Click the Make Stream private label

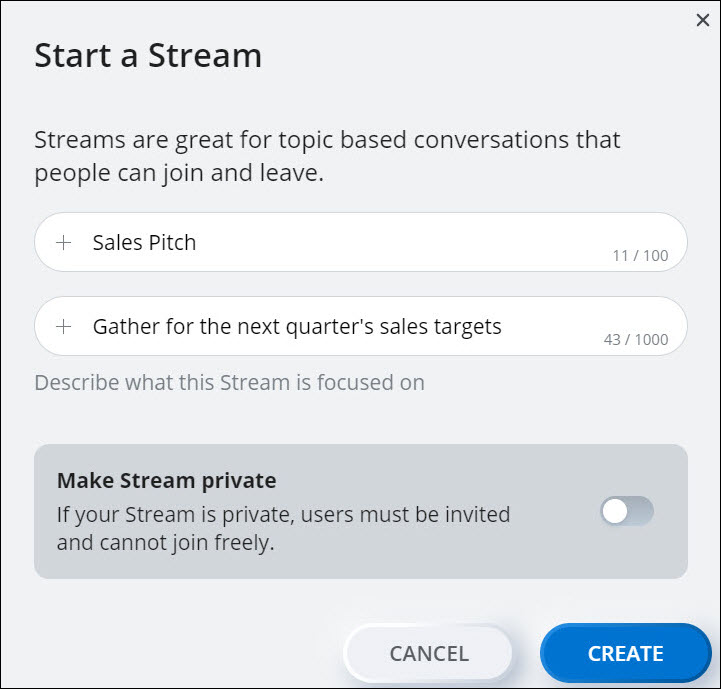[166, 480]
